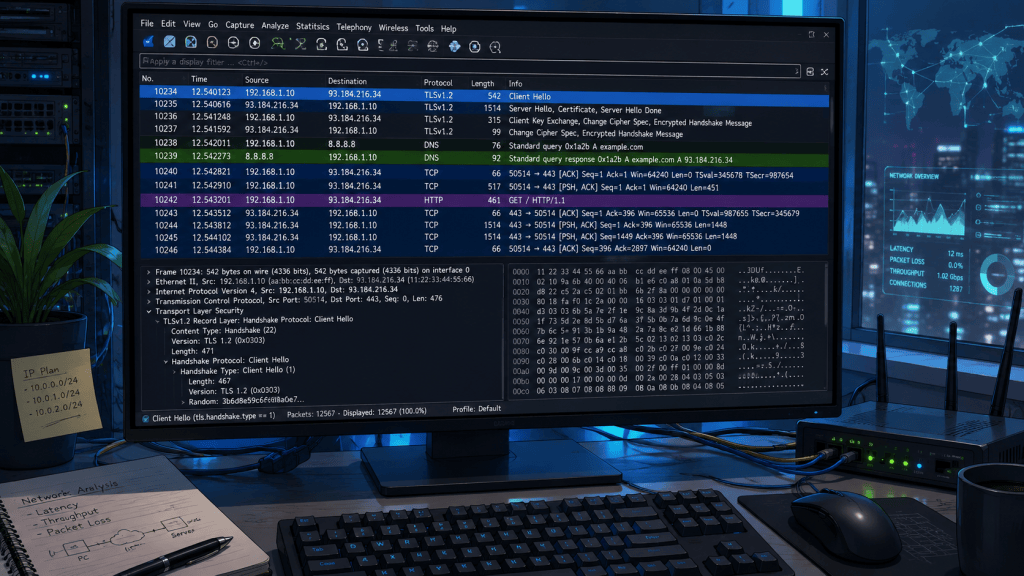Click the expert info icon in the status bar
The image size is (1024, 576).
point(146,419)
